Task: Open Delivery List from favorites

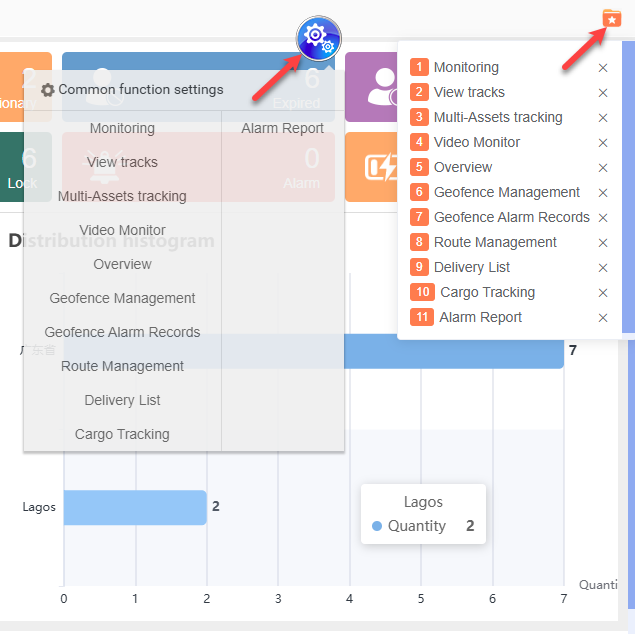Action: [x=472, y=267]
